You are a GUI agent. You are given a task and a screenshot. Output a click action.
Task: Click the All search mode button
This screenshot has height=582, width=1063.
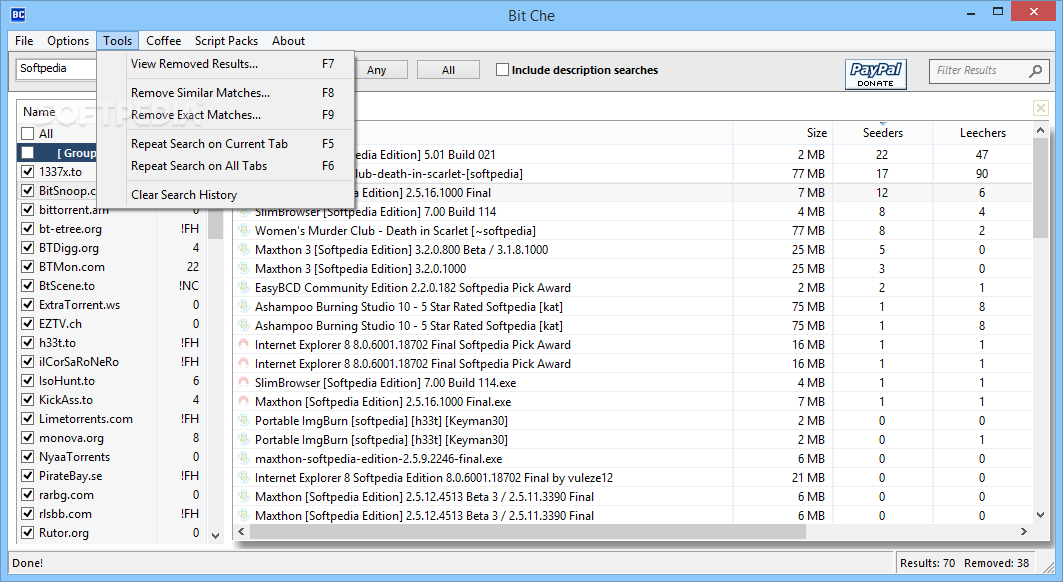pyautogui.click(x=448, y=70)
